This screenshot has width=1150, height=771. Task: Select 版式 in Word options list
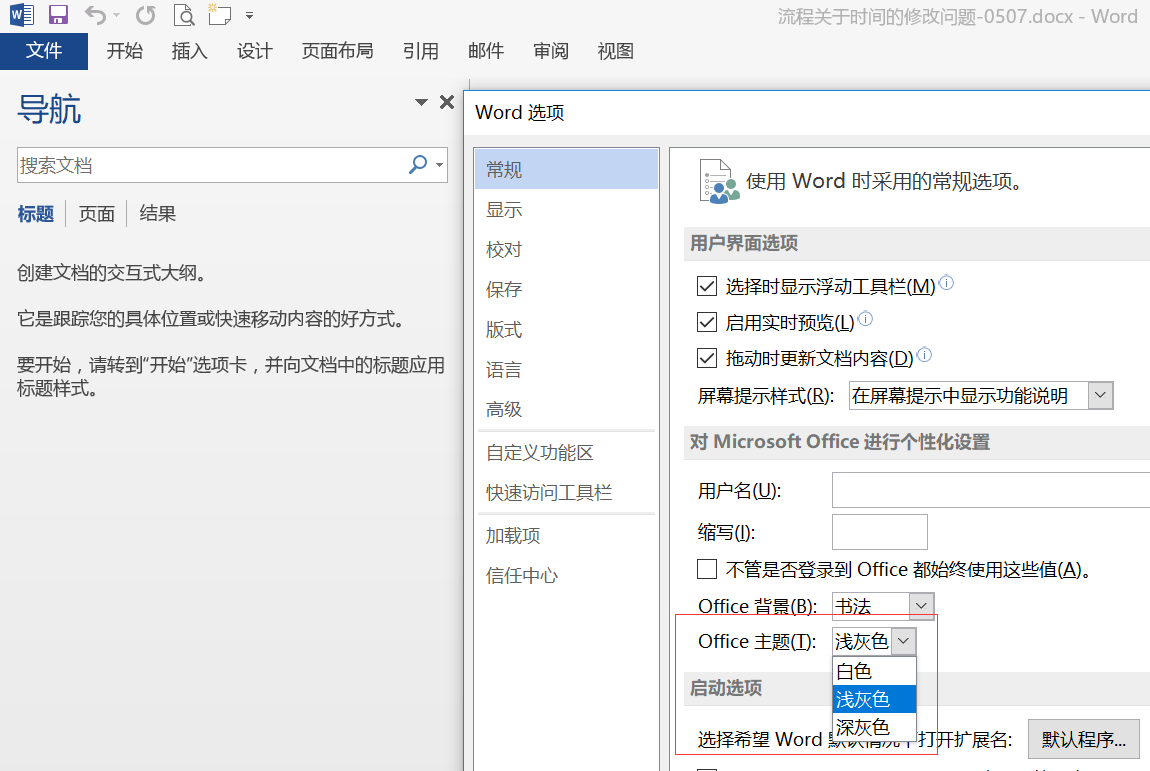(x=566, y=329)
